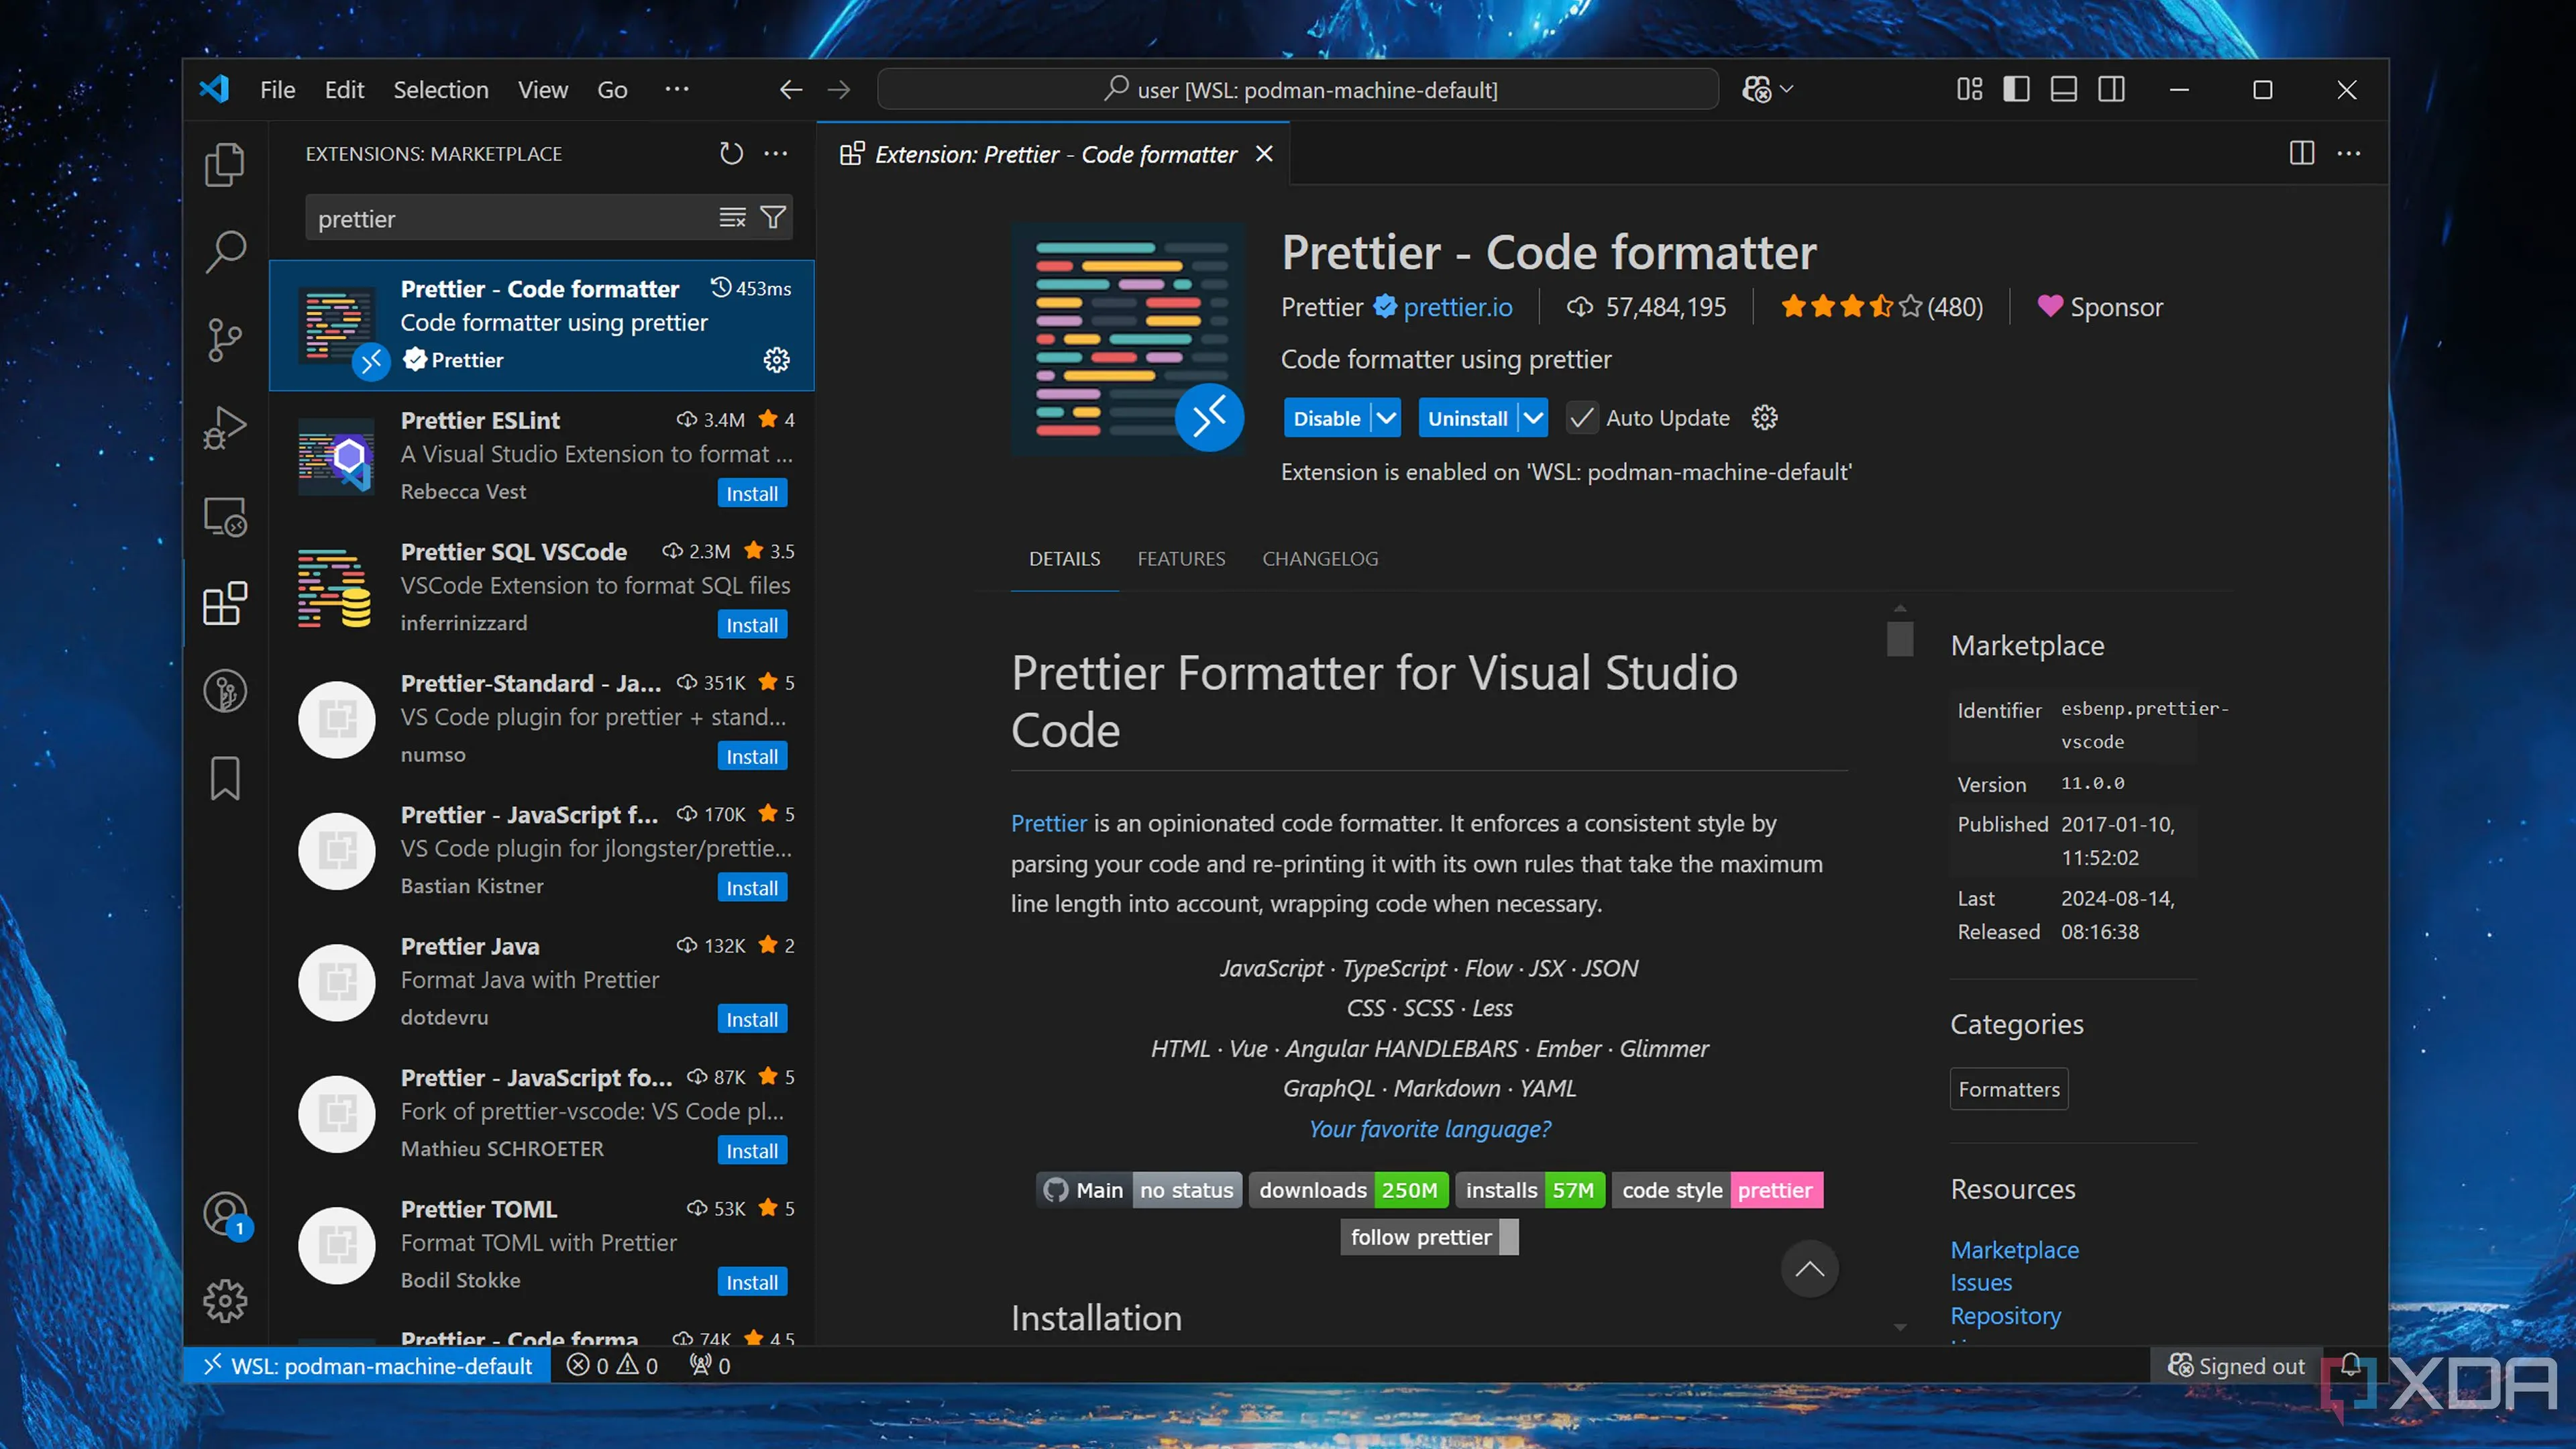Open 'Your favorite language?' link
The image size is (2576, 1449).
pos(1430,1129)
